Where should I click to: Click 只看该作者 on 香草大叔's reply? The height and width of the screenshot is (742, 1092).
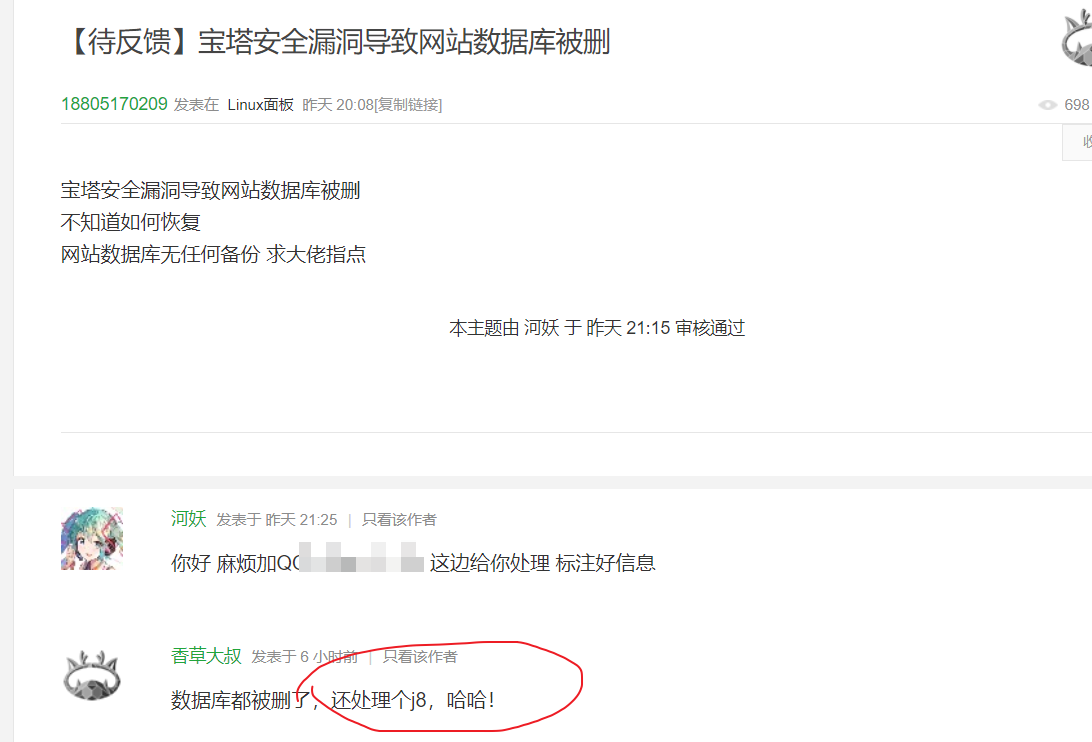coord(420,657)
